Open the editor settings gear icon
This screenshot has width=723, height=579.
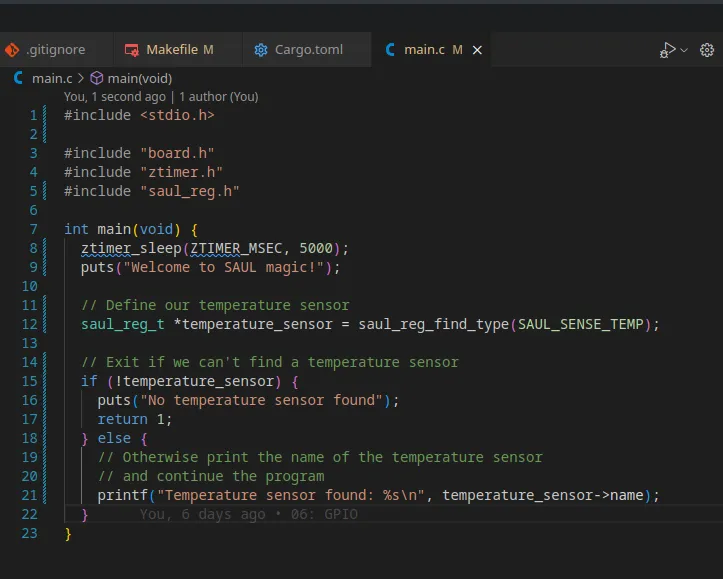[707, 50]
